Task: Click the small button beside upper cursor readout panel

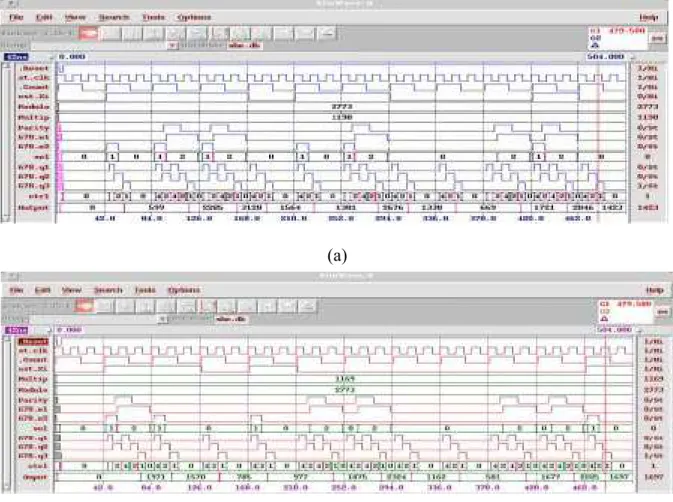Action: 658,38
